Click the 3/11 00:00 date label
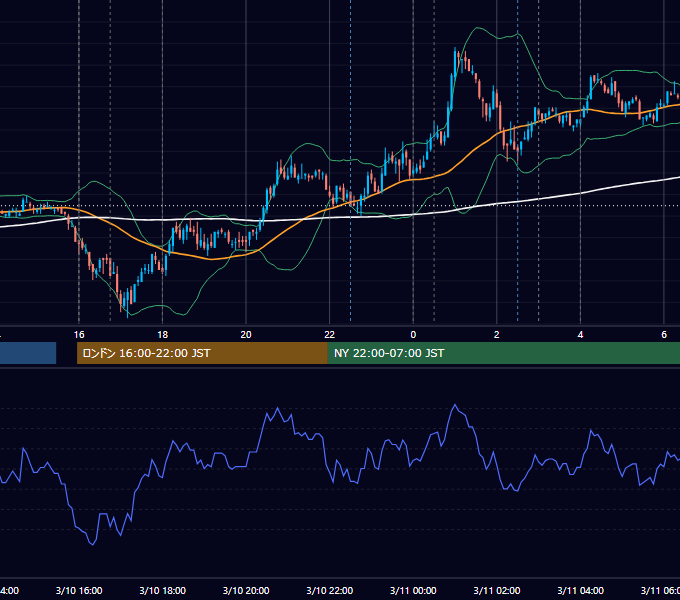Viewport: 680px width, 600px height. tap(413, 590)
